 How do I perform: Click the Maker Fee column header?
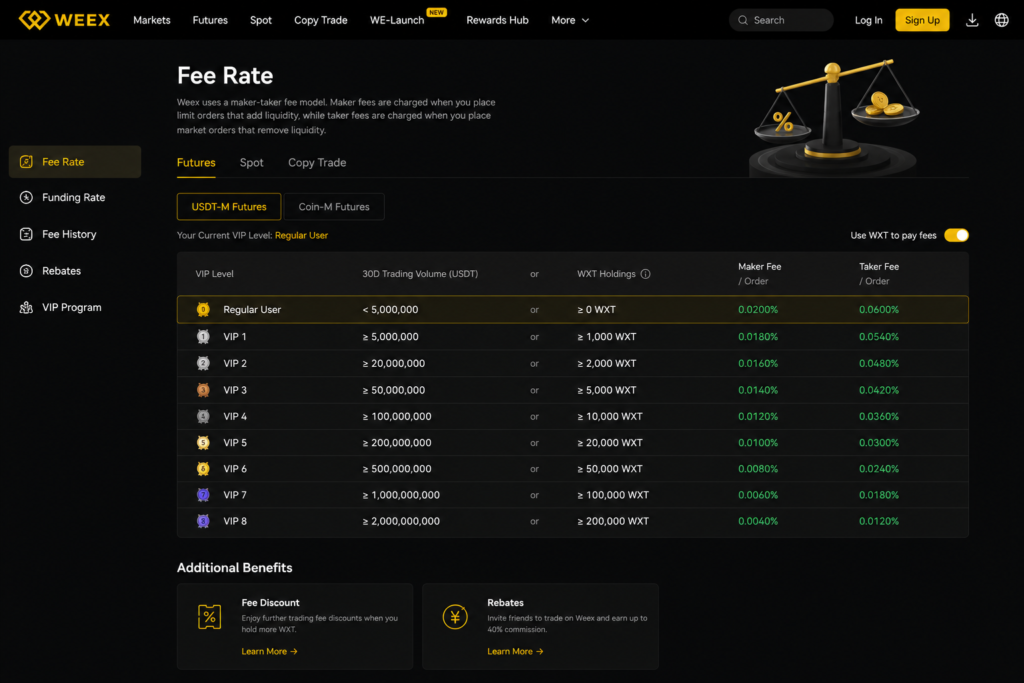coord(760,274)
